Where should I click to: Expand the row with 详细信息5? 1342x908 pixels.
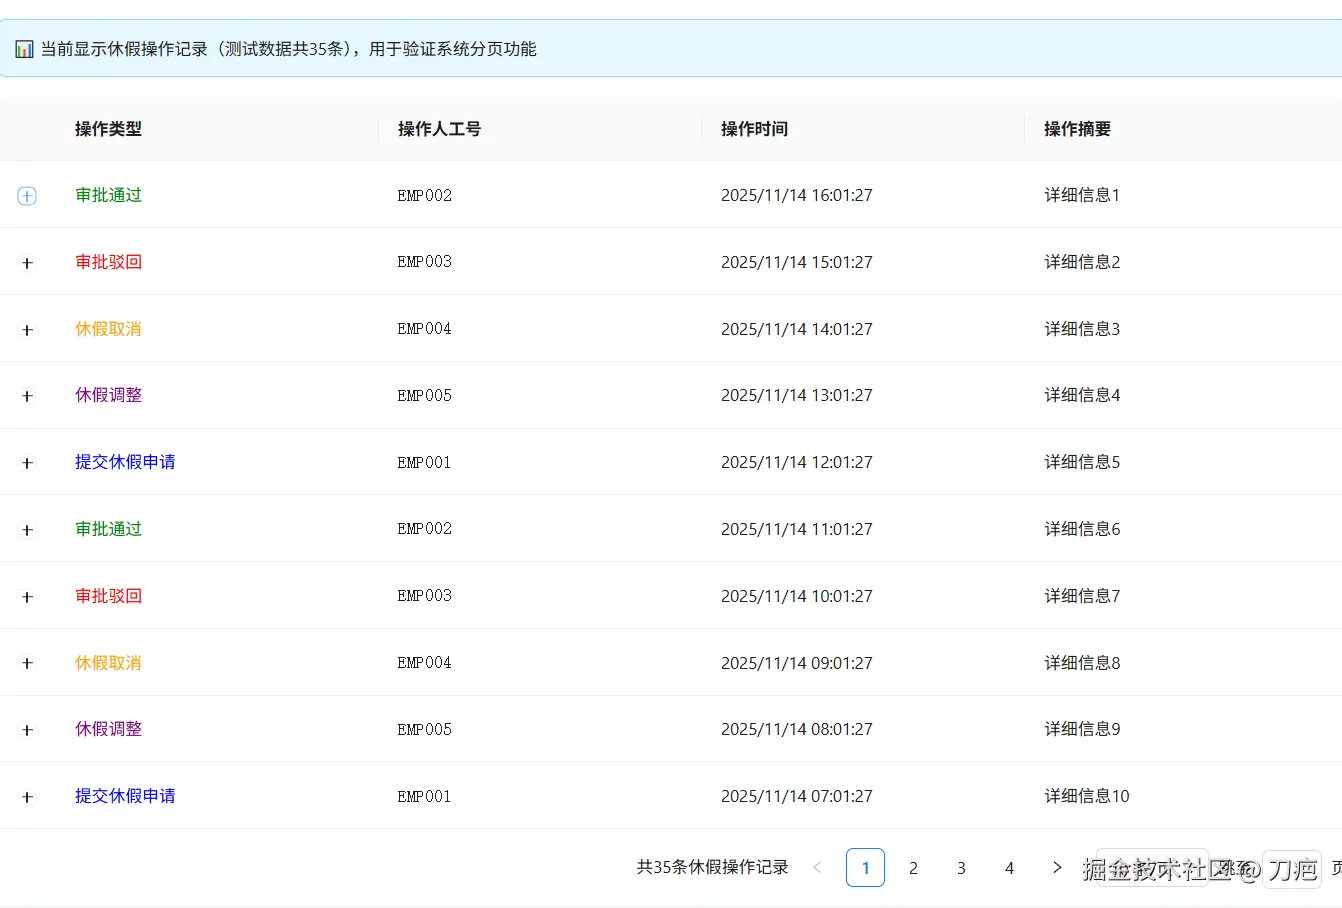(x=27, y=463)
